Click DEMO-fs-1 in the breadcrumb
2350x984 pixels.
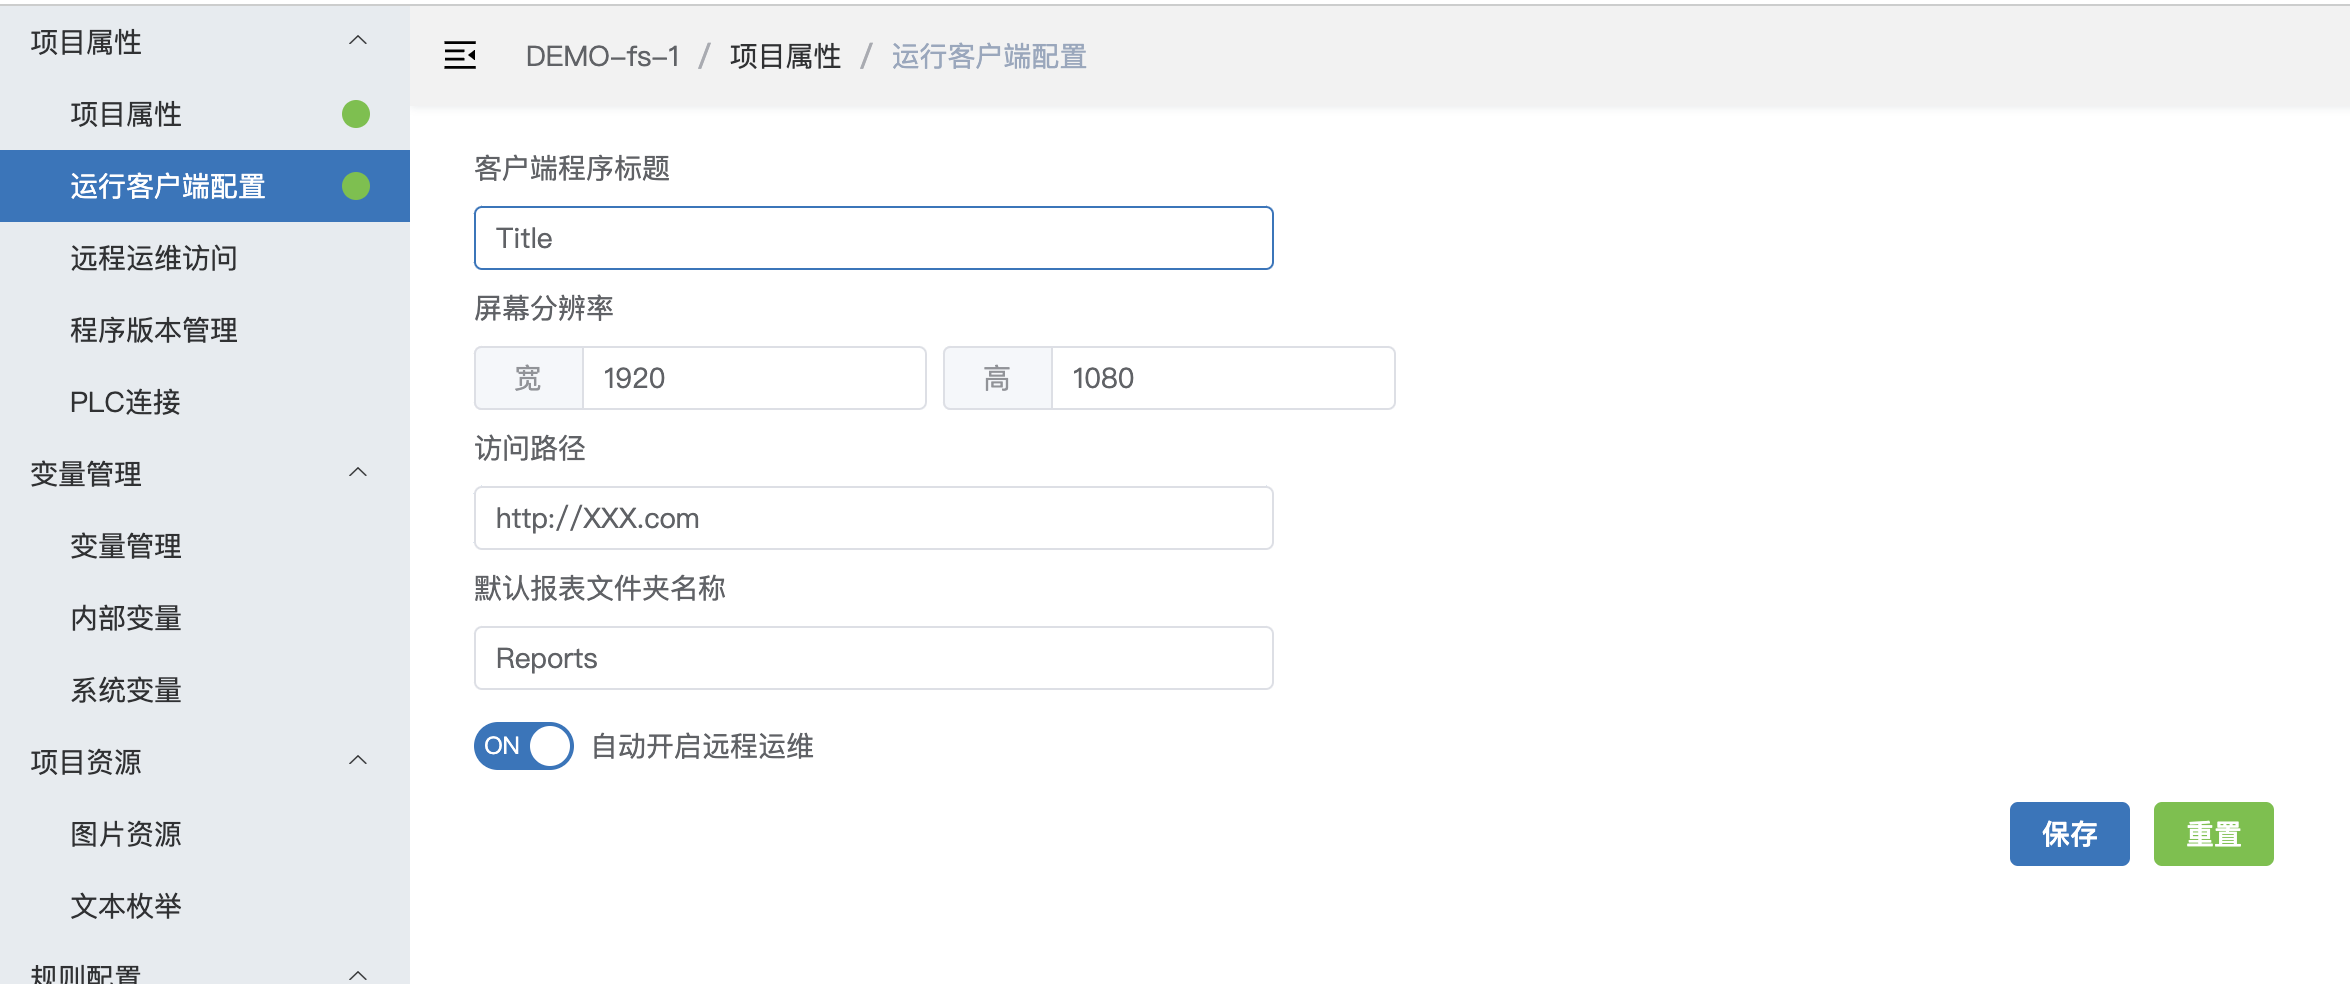coord(602,56)
